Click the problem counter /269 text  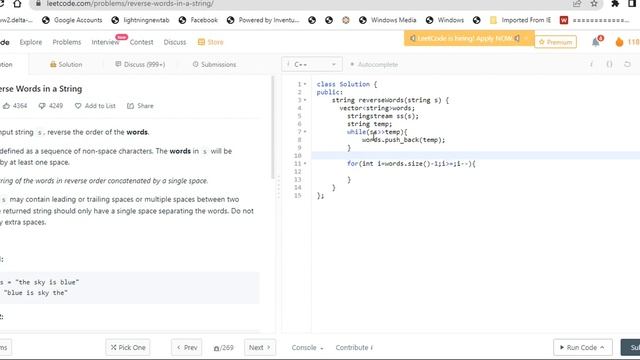pos(224,348)
